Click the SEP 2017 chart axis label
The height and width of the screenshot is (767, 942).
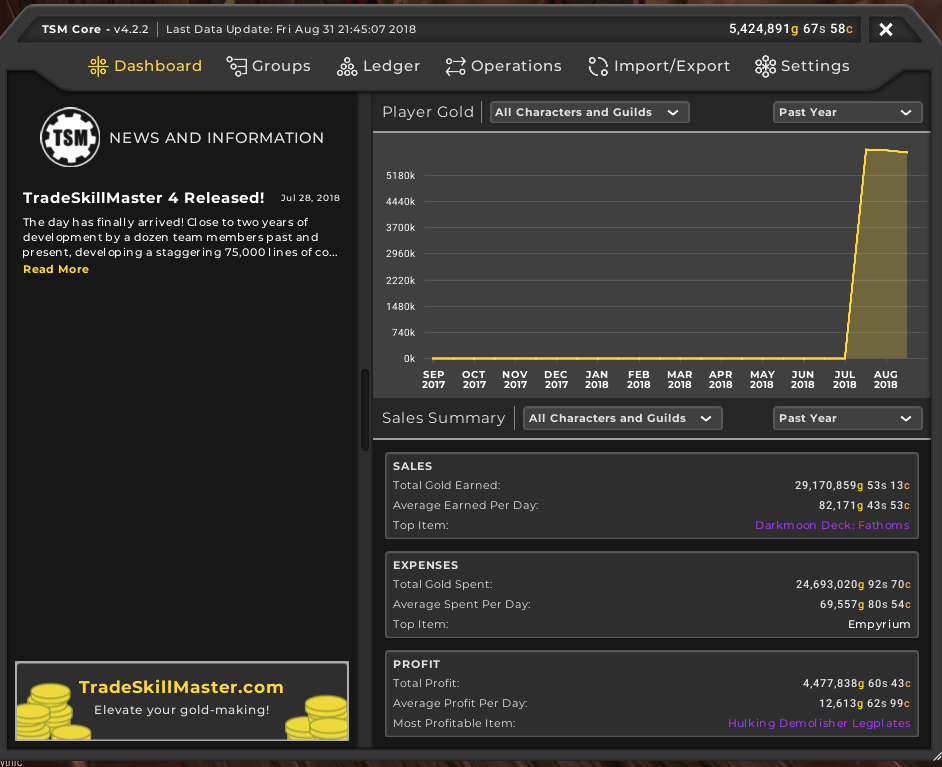(x=433, y=380)
